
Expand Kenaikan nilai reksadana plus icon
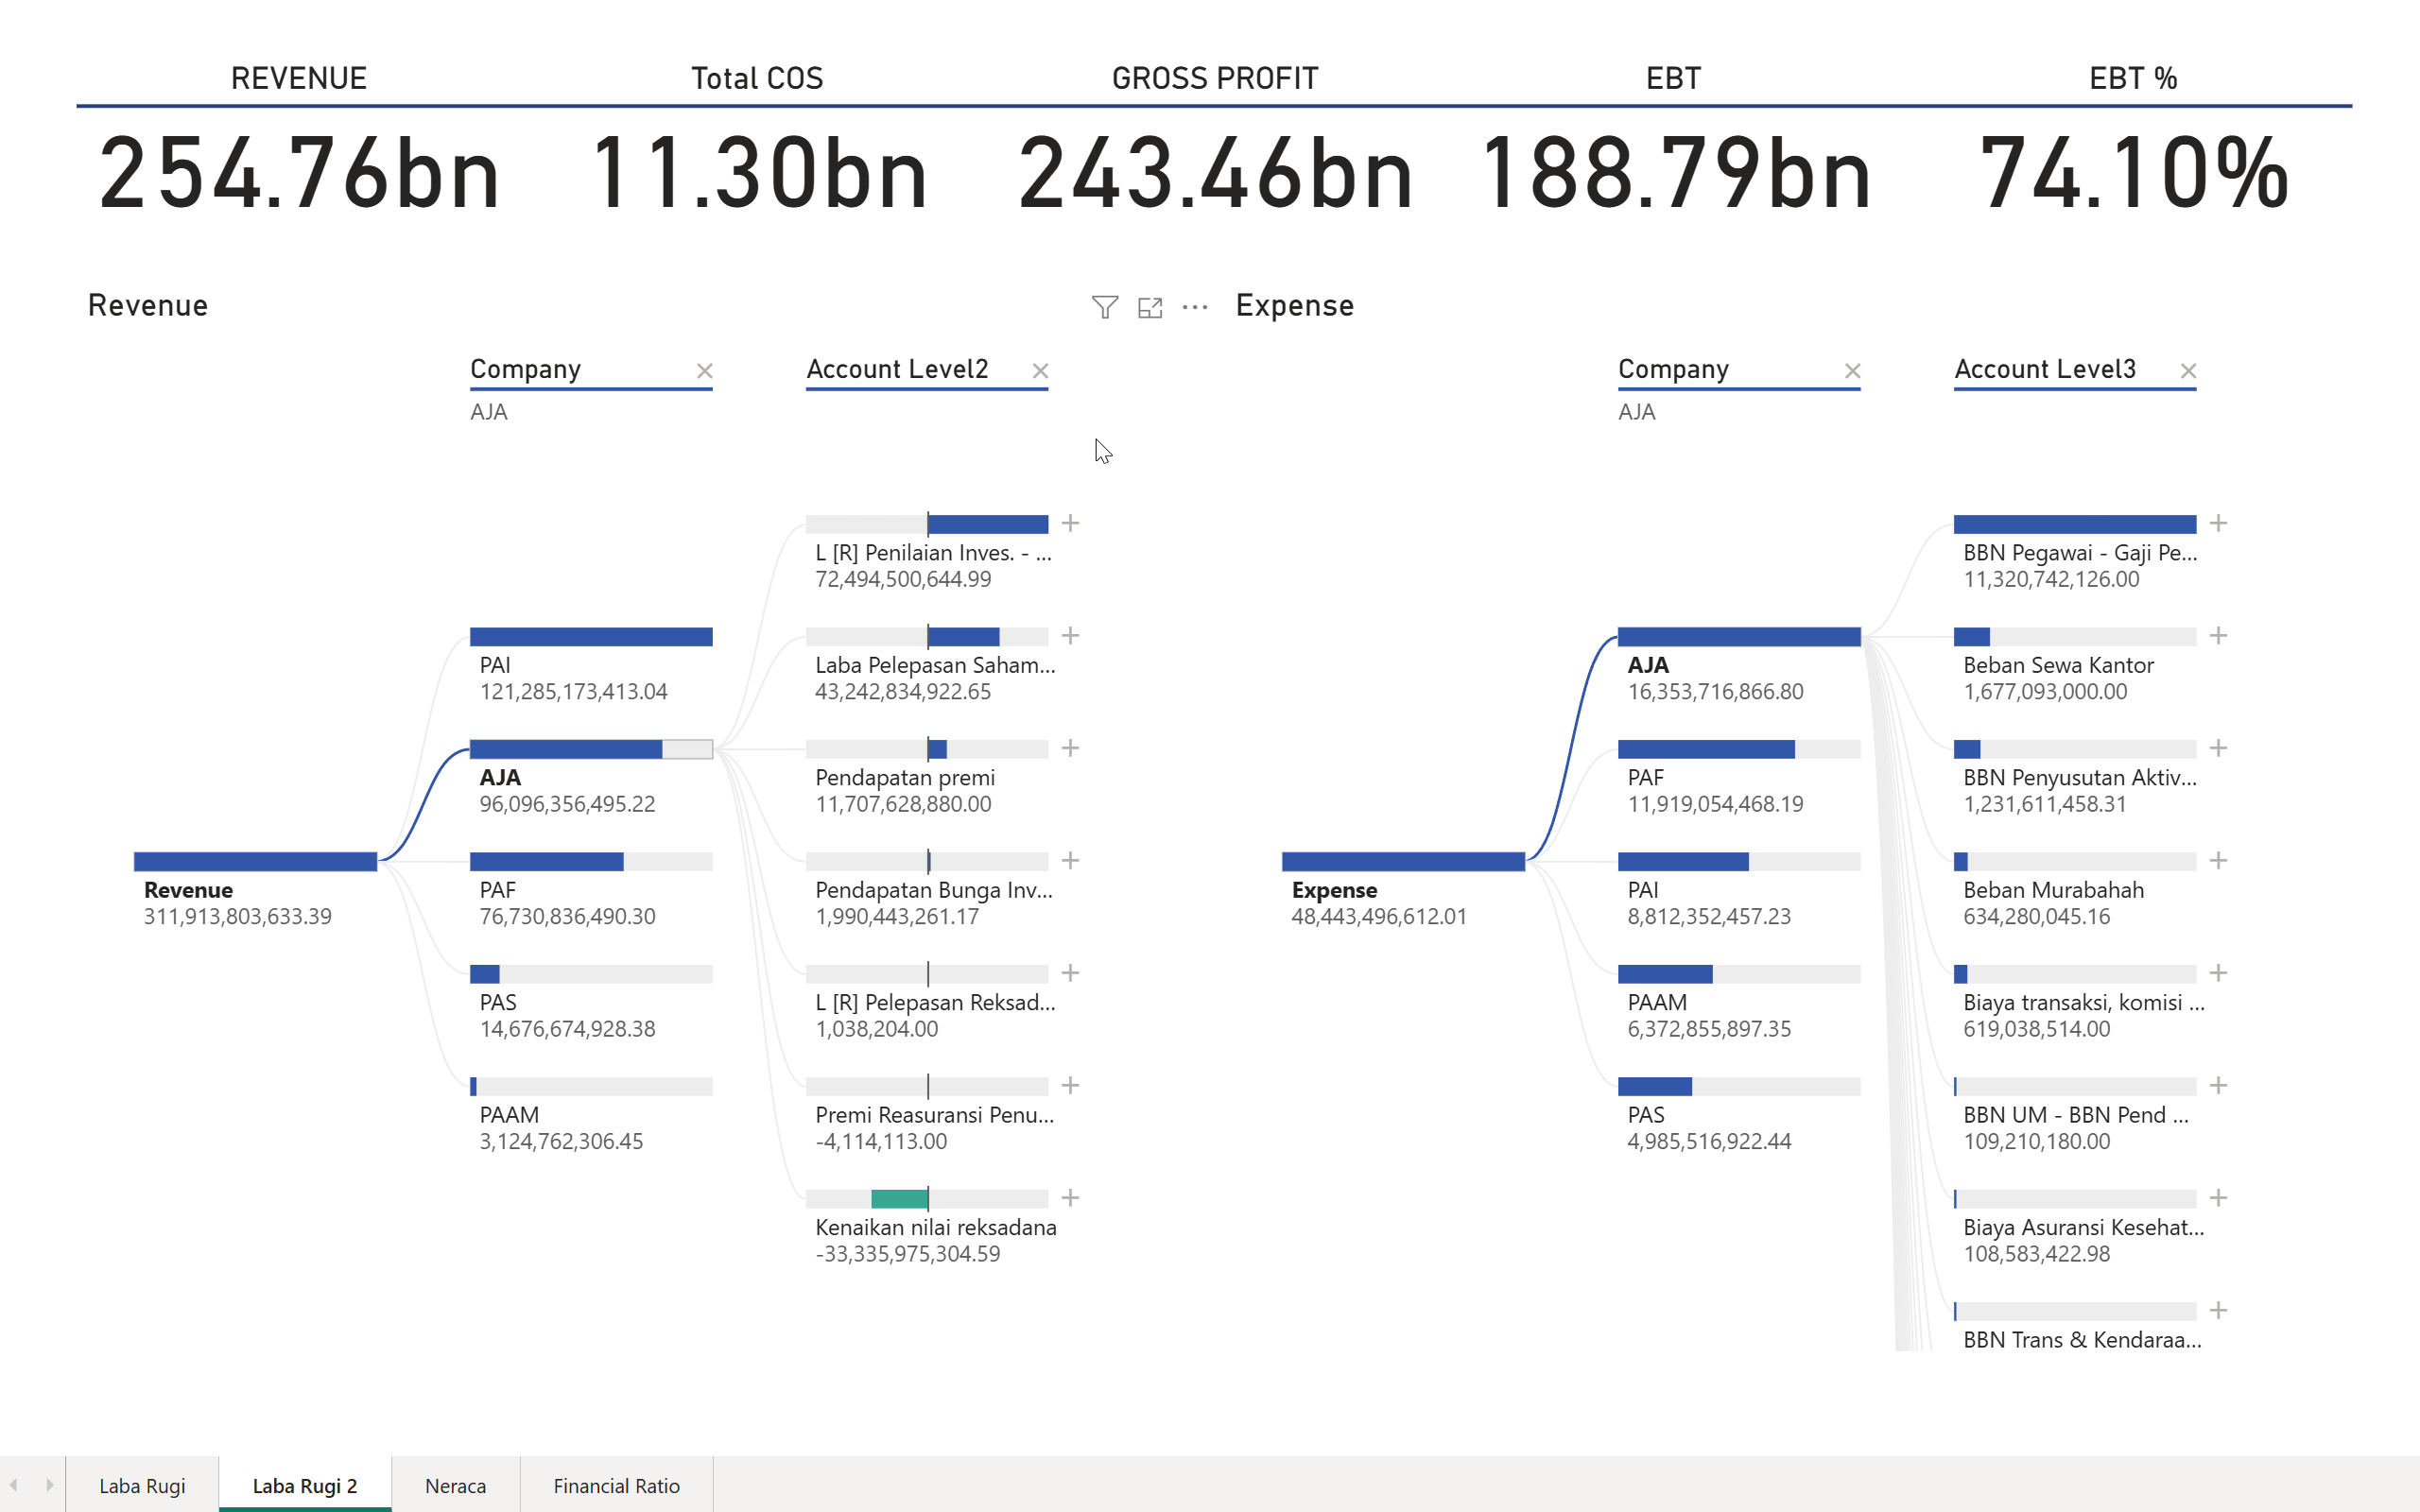click(1070, 1198)
